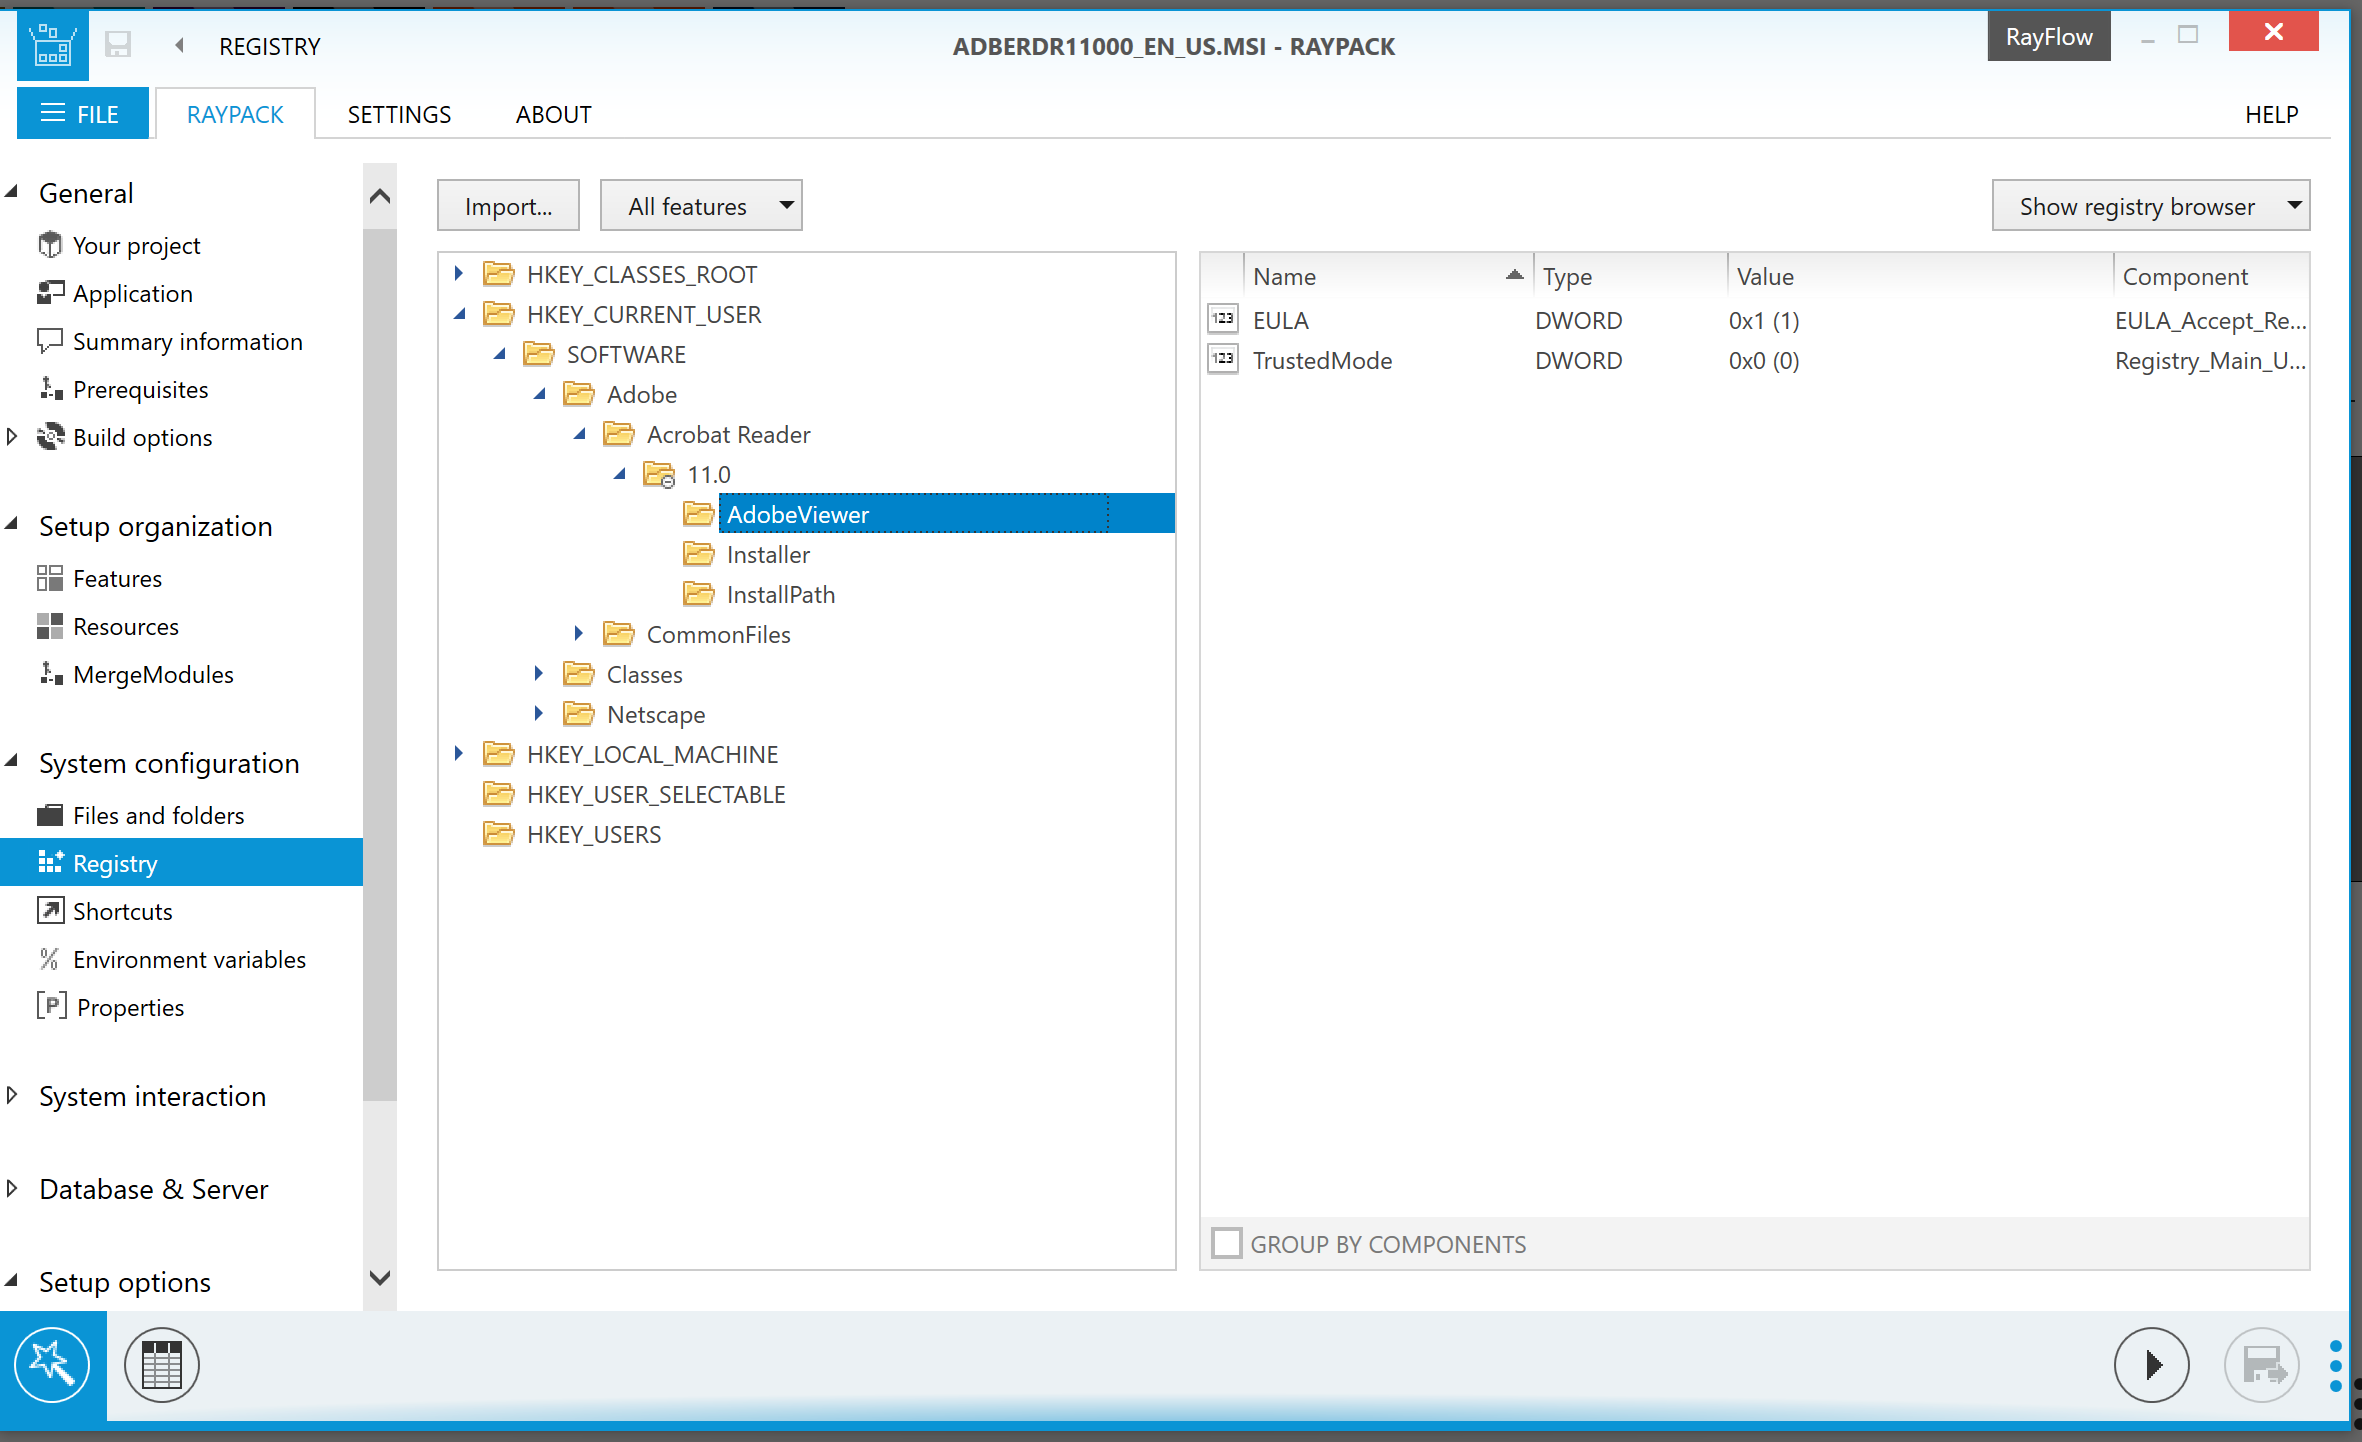Screen dimensions: 2362x1442
Task: Open the wizard wand view button
Action: point(52,1365)
